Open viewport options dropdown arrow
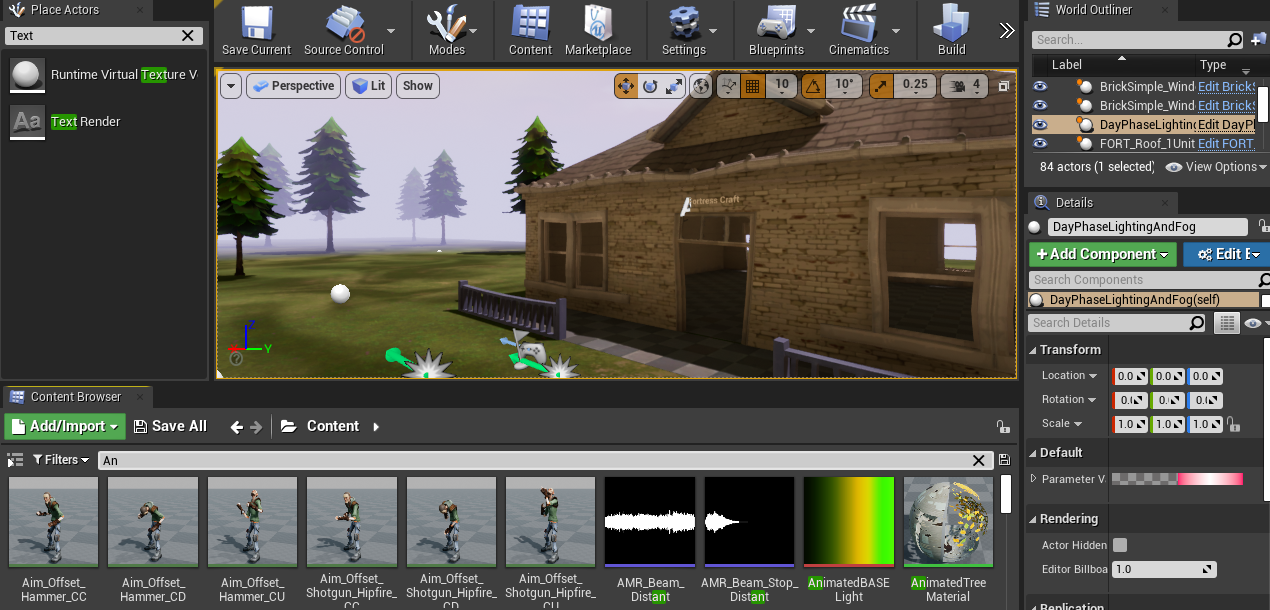 pyautogui.click(x=232, y=86)
